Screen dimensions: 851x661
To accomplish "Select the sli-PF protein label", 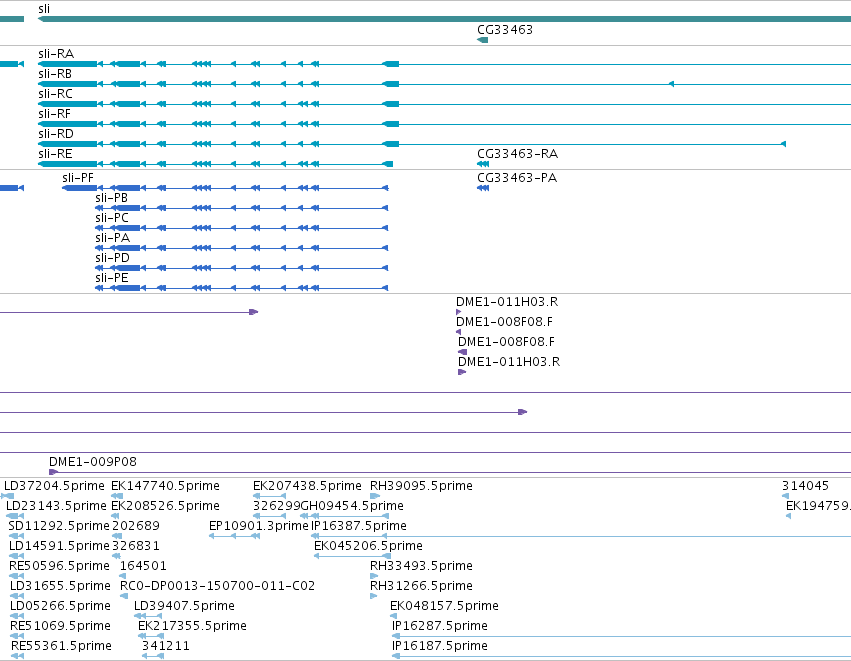I will click(78, 178).
